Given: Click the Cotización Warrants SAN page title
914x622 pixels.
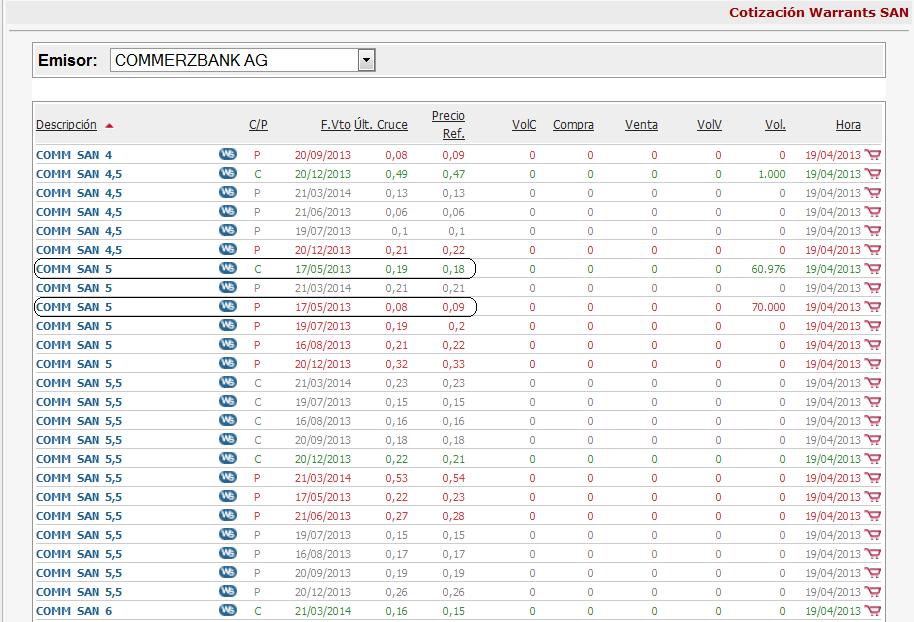Looking at the screenshot, I should pos(818,12).
